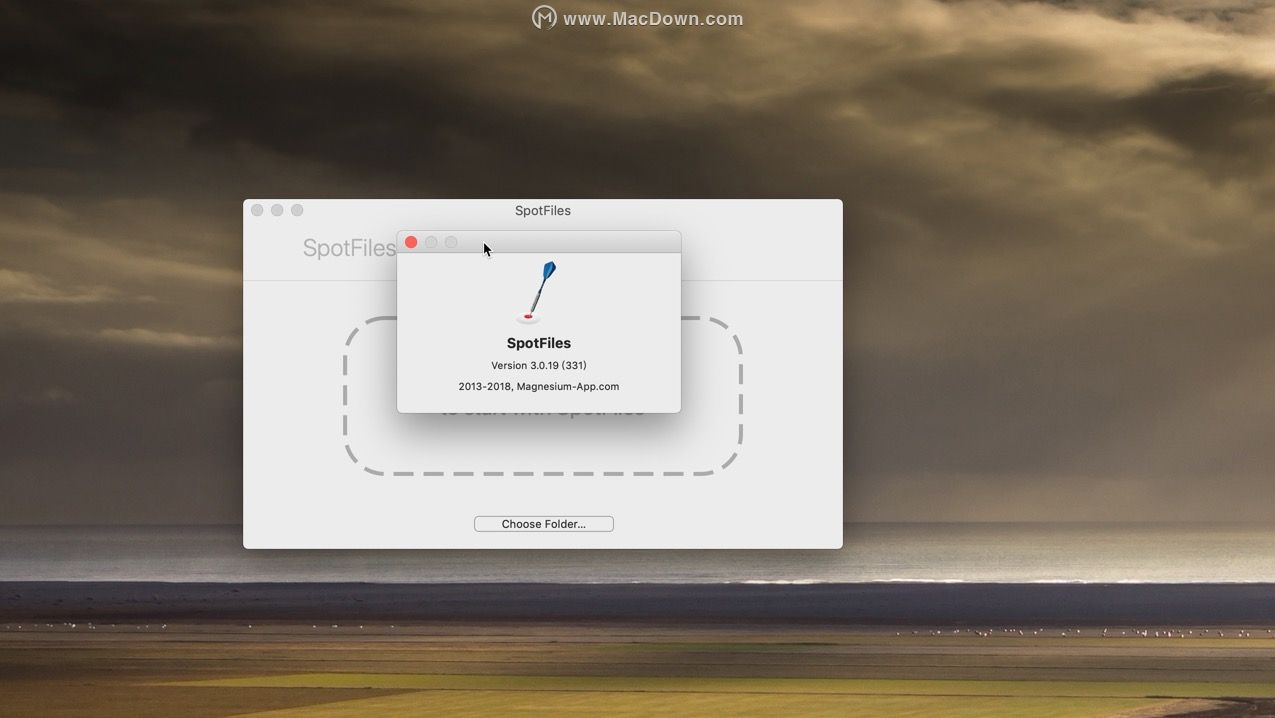Click the inactive minimize button of SpotFiles main window
The image size is (1275, 718).
point(277,210)
